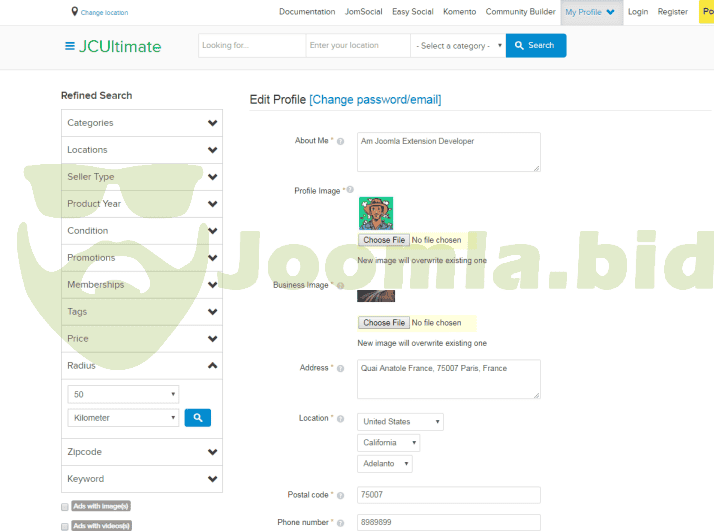The image size is (714, 531).
Task: Click the blue radius magnifier search button
Action: (x=197, y=418)
